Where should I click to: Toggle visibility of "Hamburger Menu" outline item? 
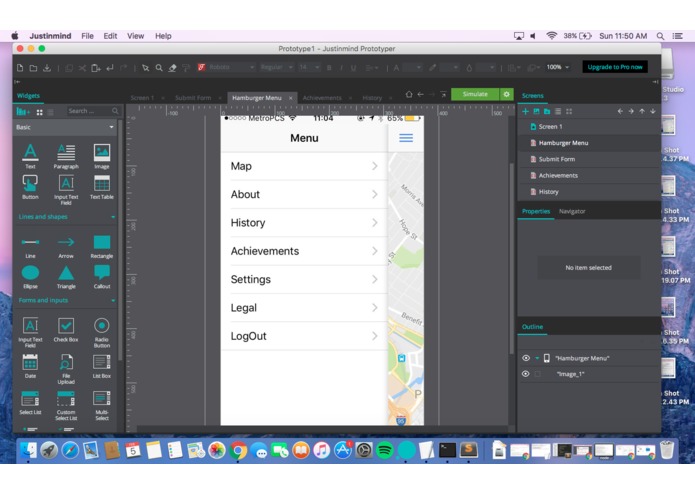tap(526, 358)
